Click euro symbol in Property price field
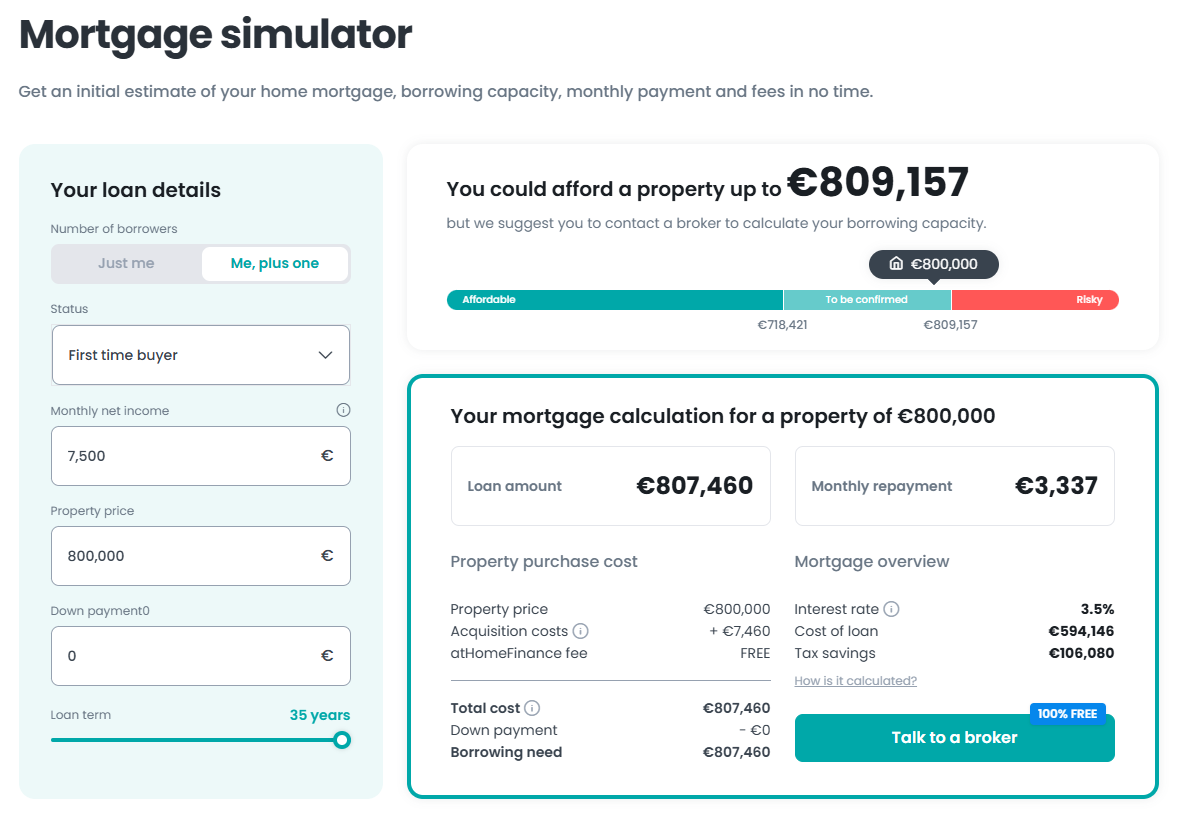Viewport: 1180px width, 834px height. pyautogui.click(x=327, y=556)
